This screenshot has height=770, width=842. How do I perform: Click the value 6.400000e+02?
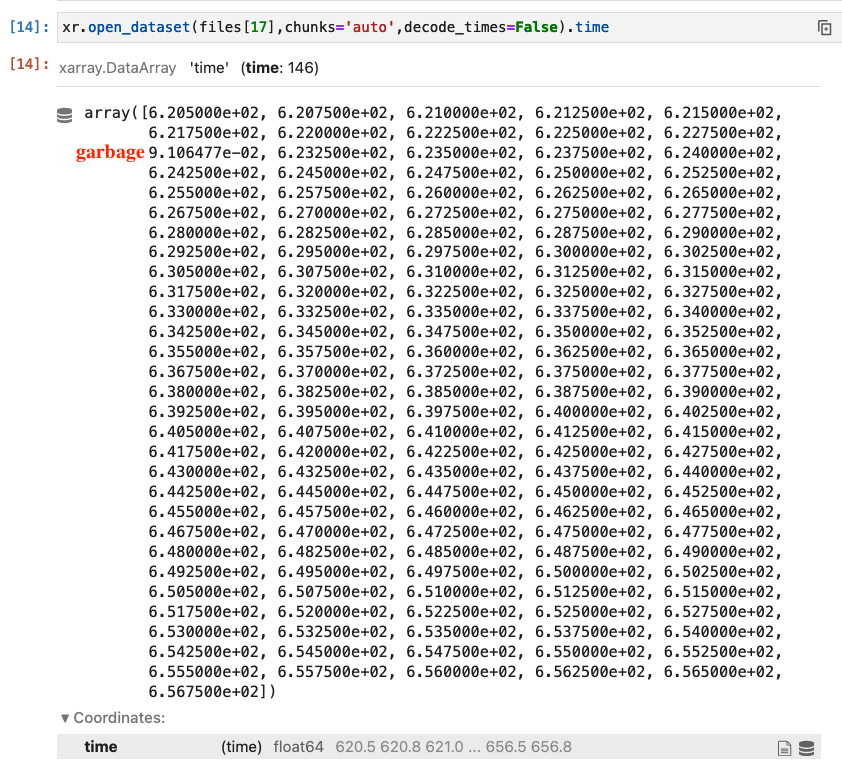click(590, 412)
